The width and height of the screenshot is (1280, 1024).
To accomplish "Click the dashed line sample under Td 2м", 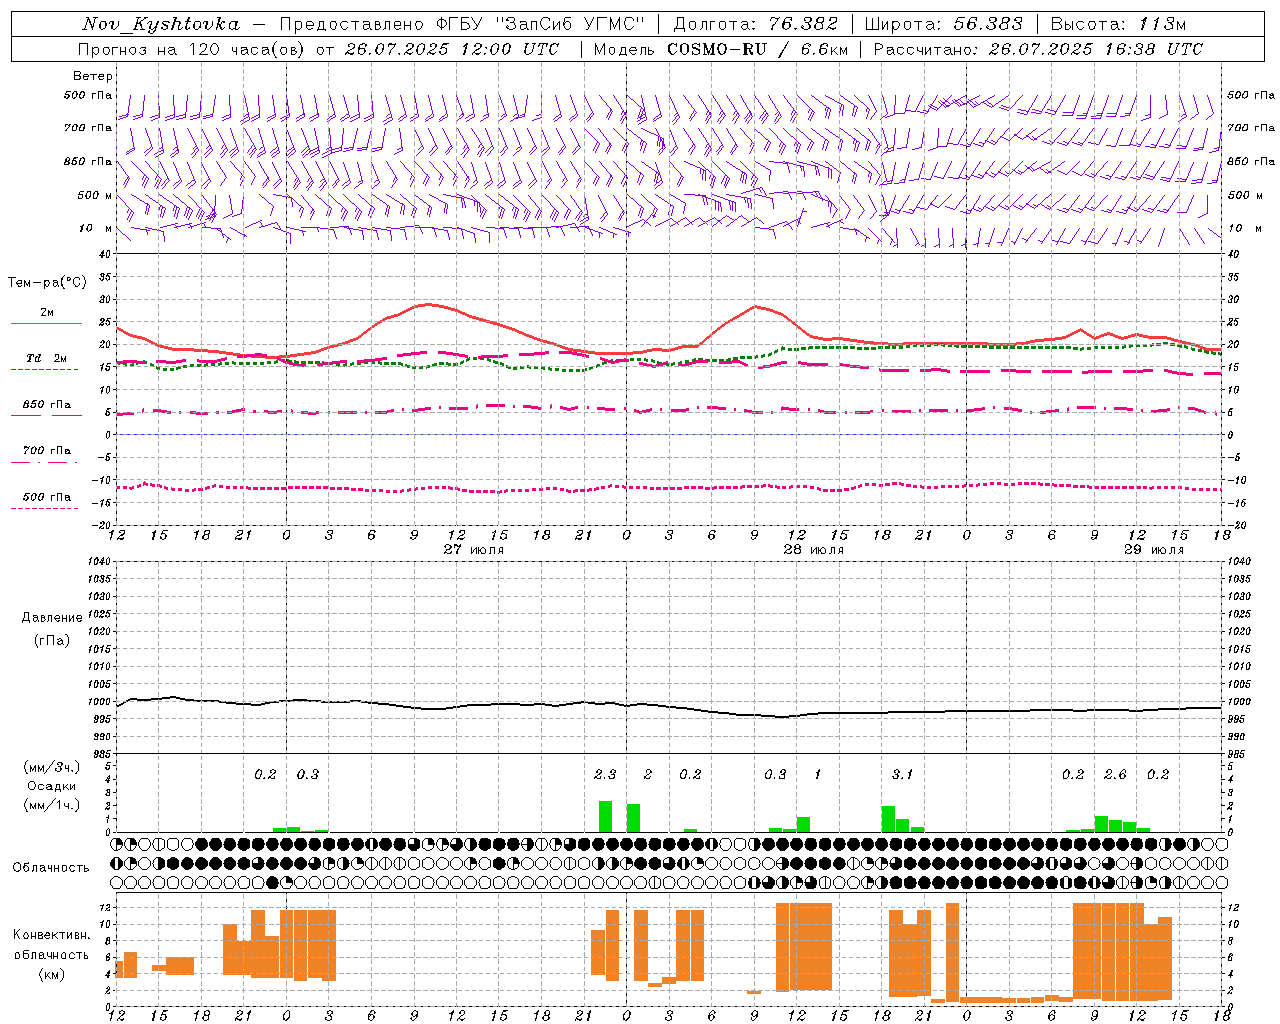I will [44, 370].
